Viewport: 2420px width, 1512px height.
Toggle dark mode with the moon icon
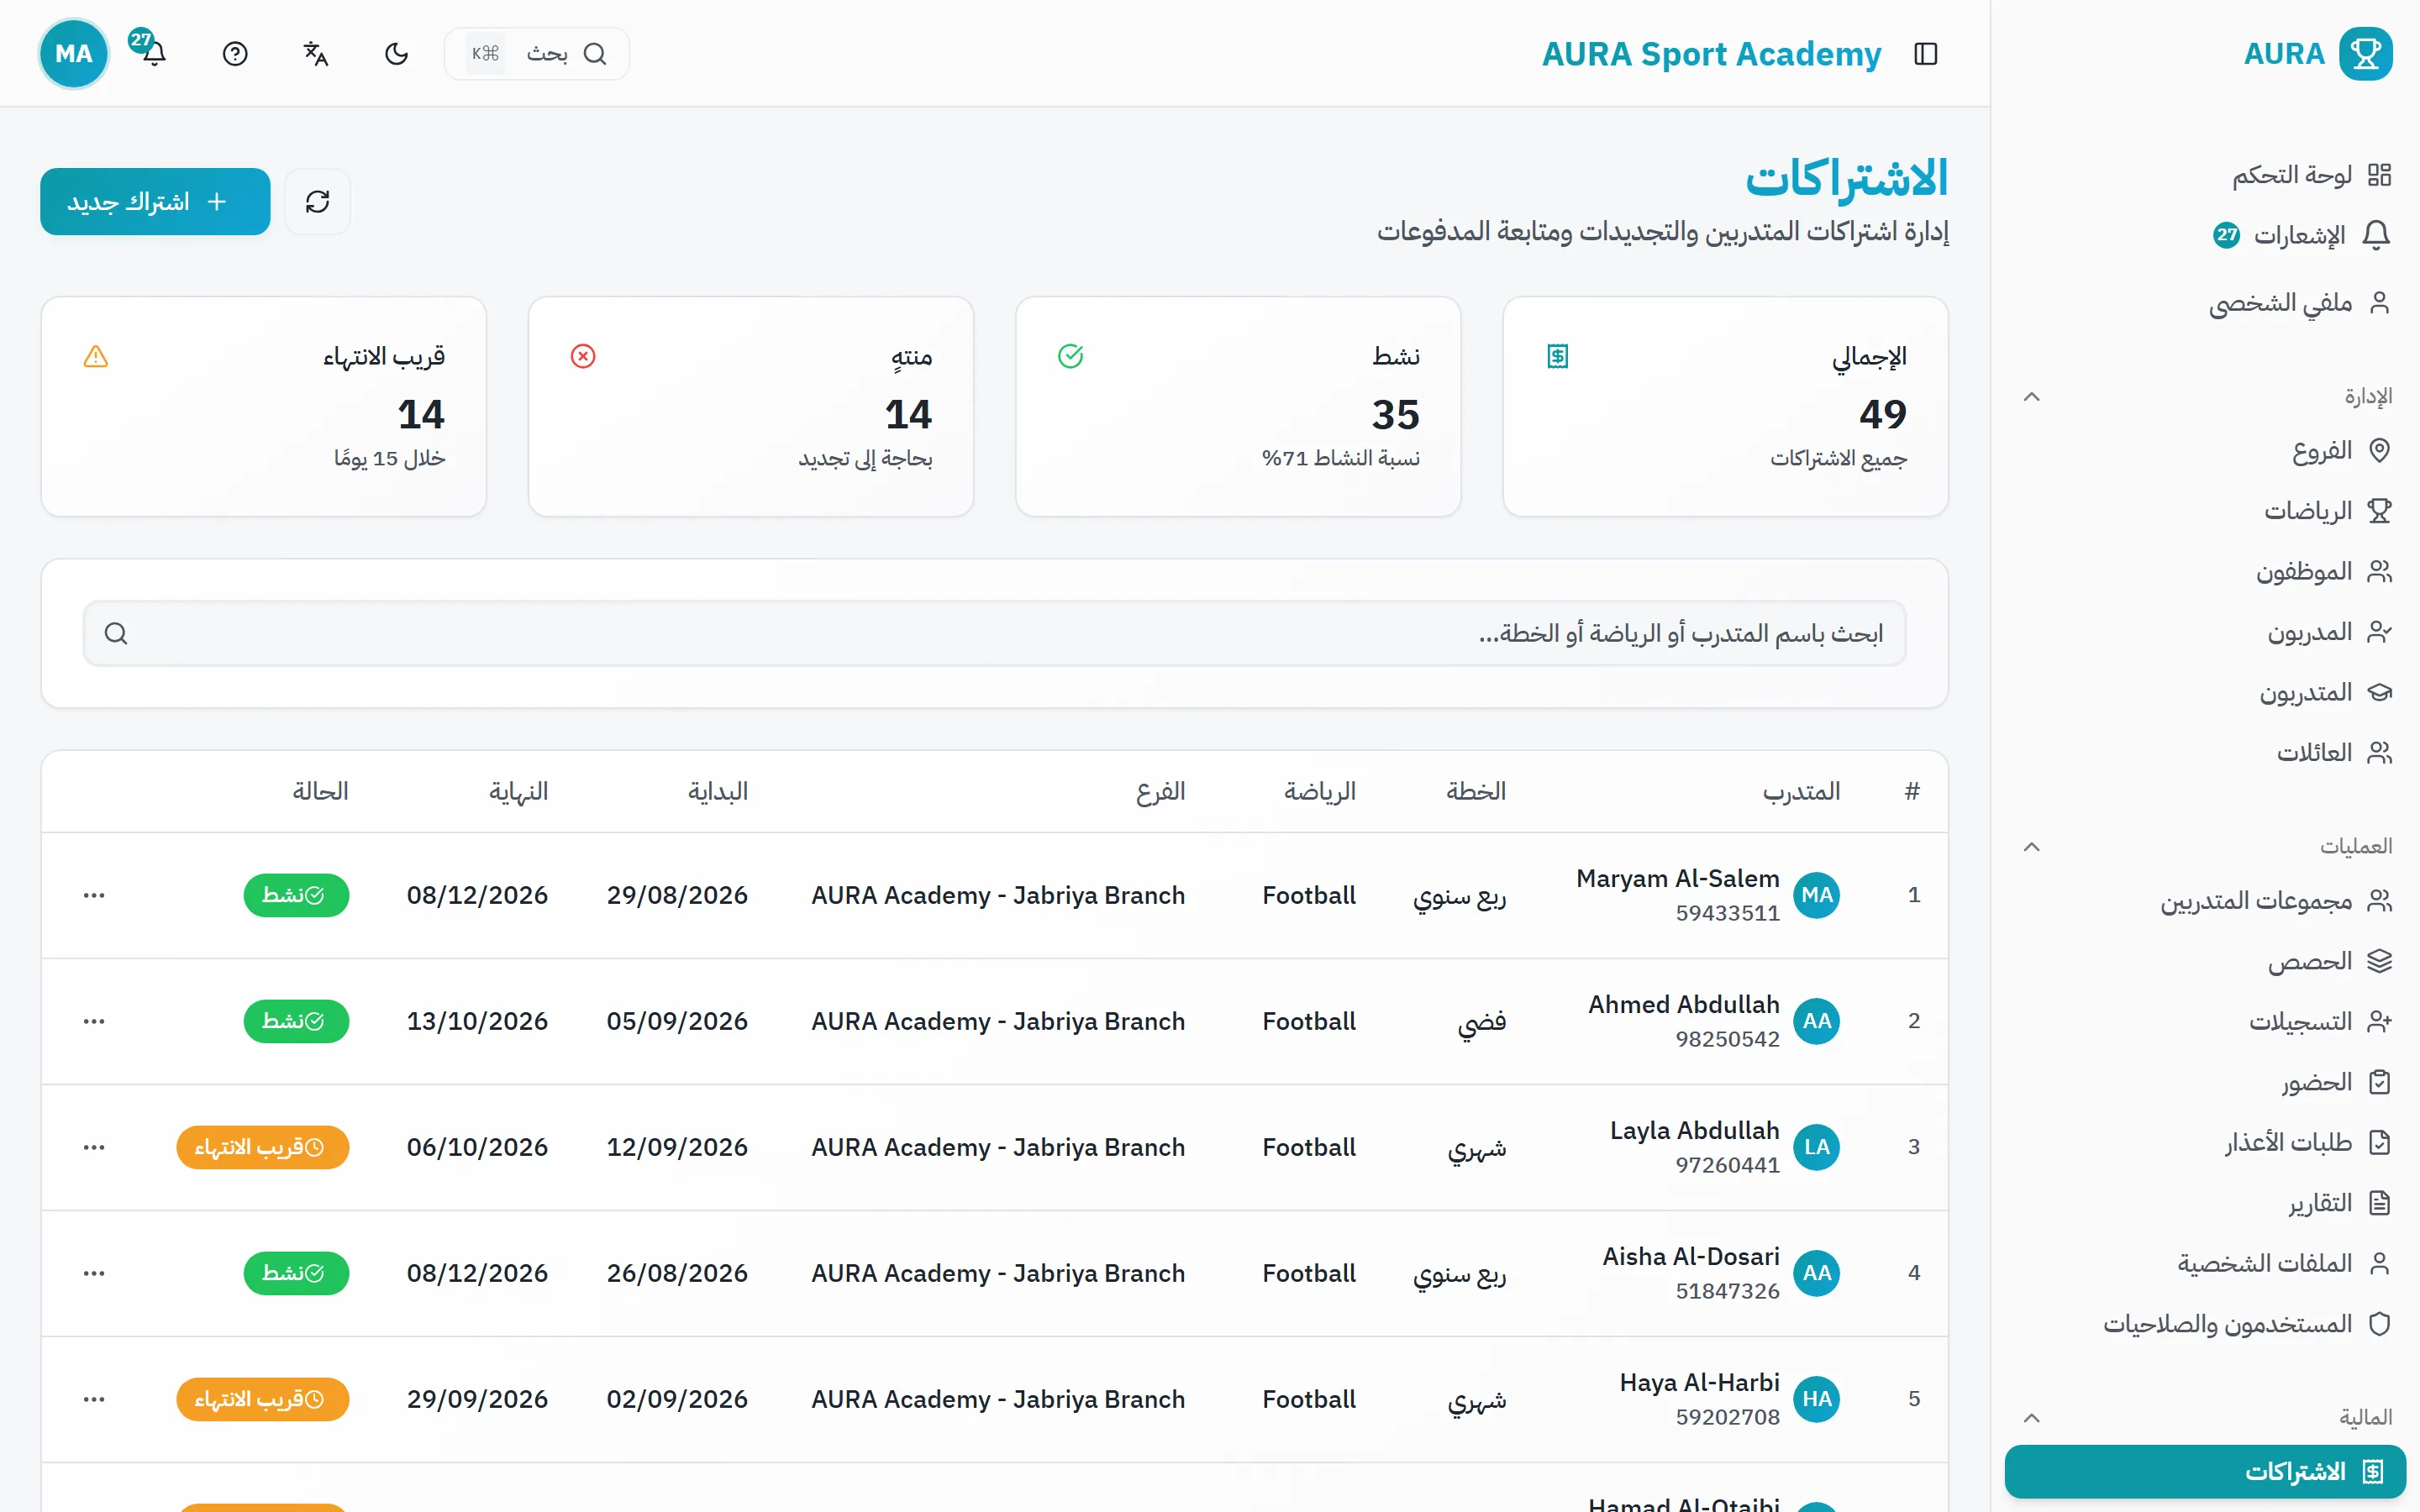[x=396, y=54]
